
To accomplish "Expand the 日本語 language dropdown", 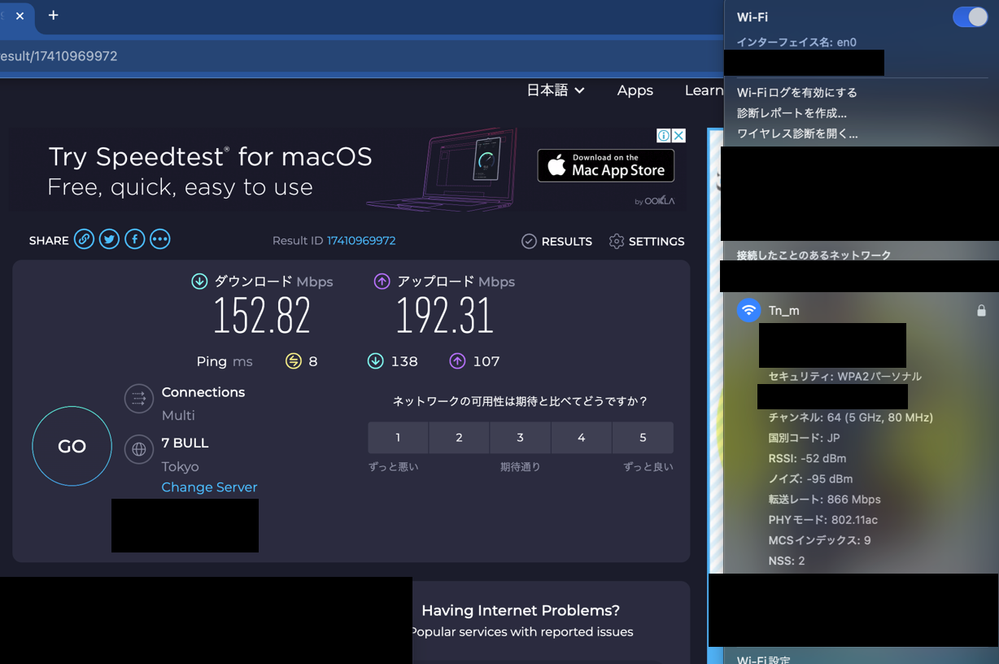I will coord(555,90).
